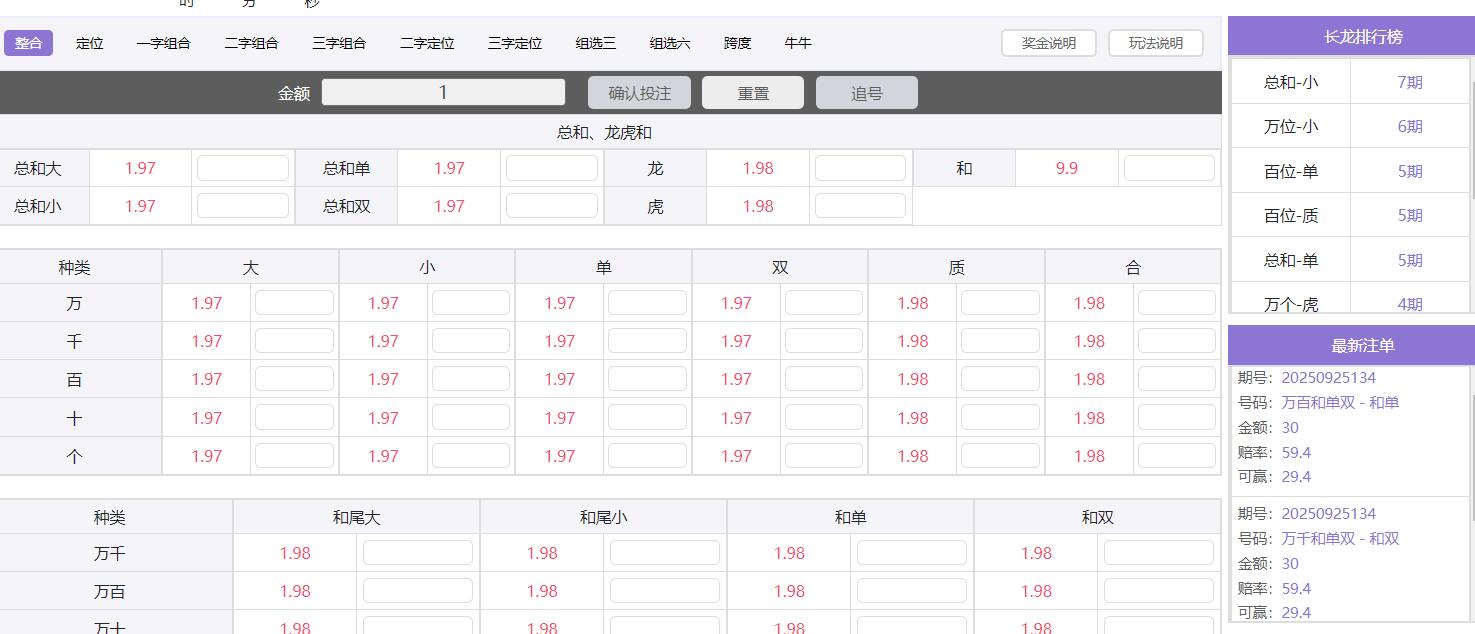The image size is (1475, 634).
Task: Open the 一字组合 tab
Action: point(164,43)
